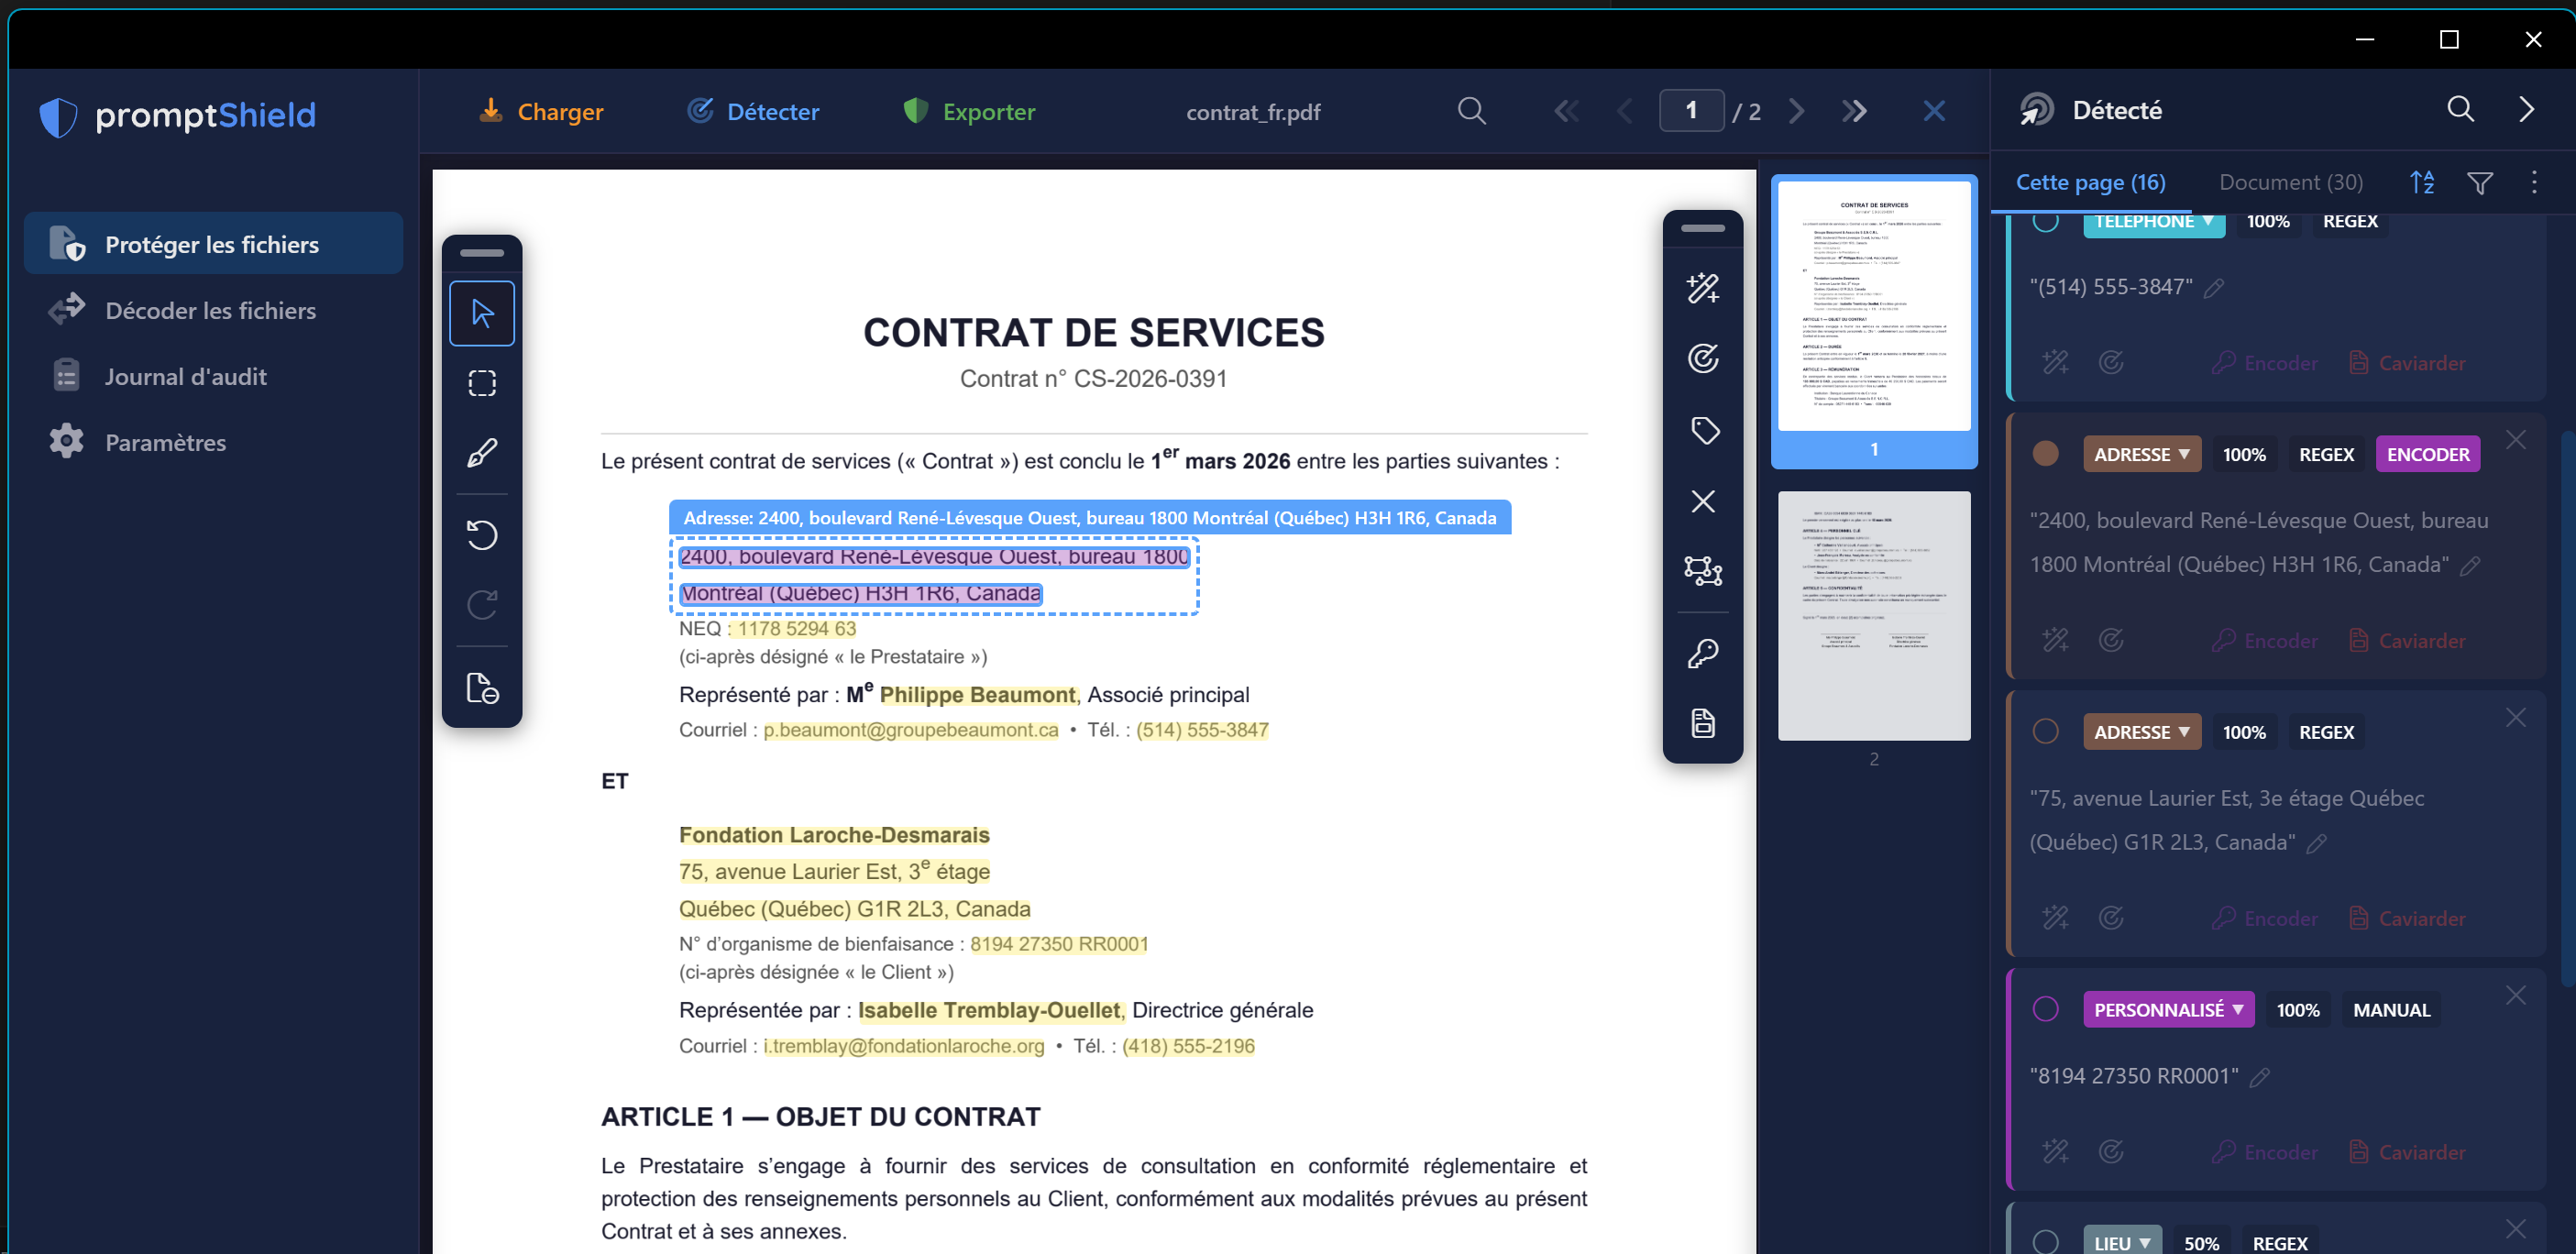2576x1254 pixels.
Task: Open the ADRESSE type dropdown
Action: (2142, 453)
